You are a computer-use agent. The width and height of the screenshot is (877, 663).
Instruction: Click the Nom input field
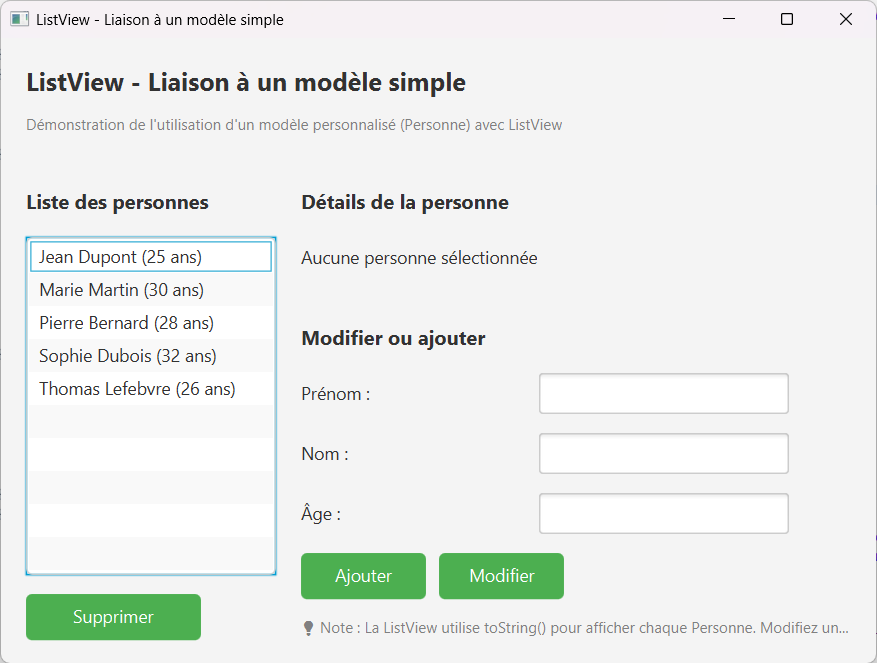(663, 453)
